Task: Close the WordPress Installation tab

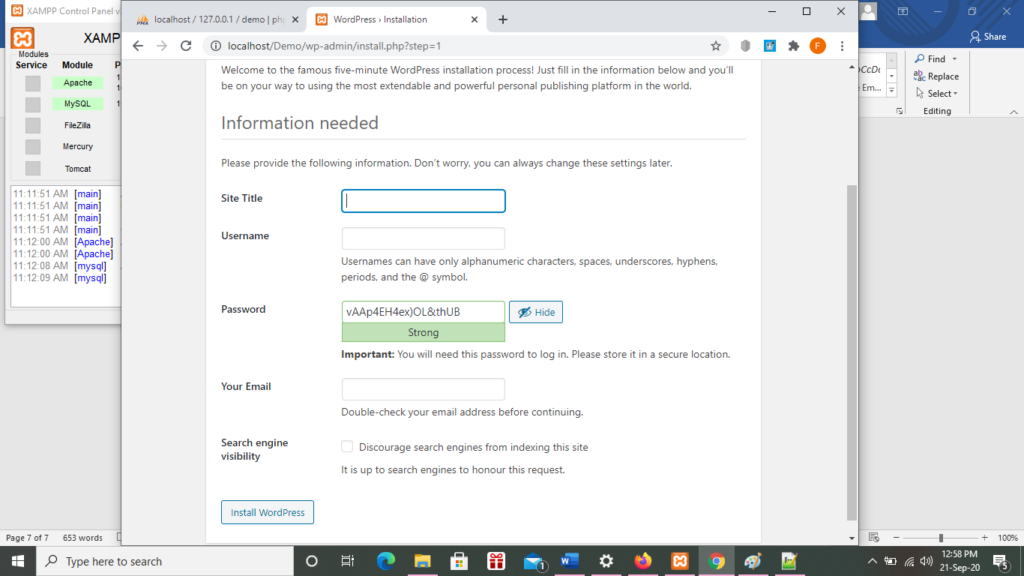Action: coord(474,20)
